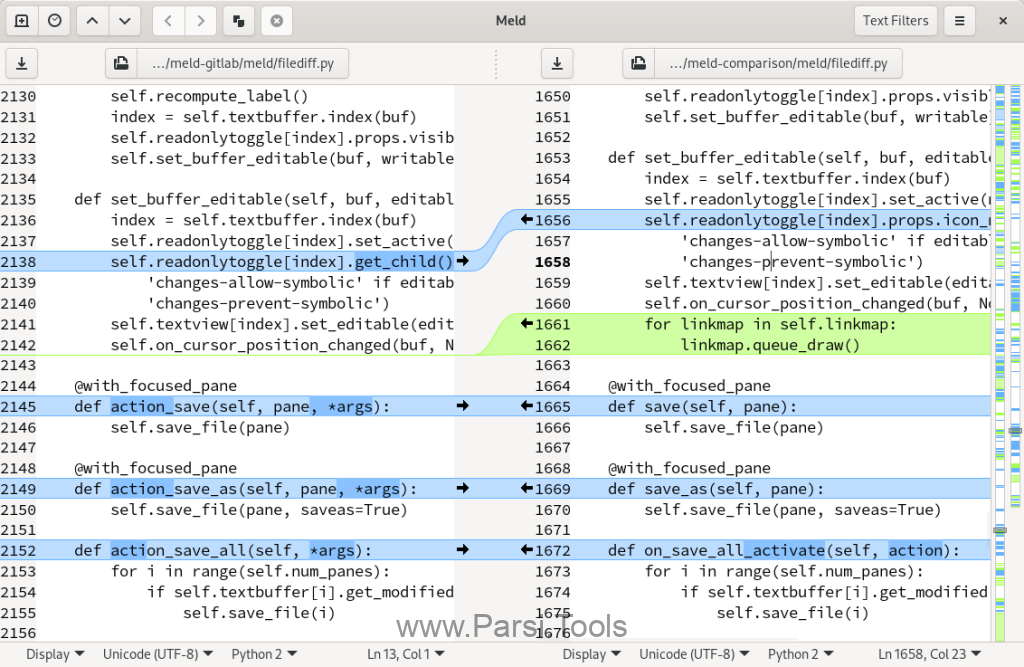This screenshot has width=1024, height=667.
Task: Click line 1662 linkmap.queue_draw() text
Action: [x=771, y=345]
